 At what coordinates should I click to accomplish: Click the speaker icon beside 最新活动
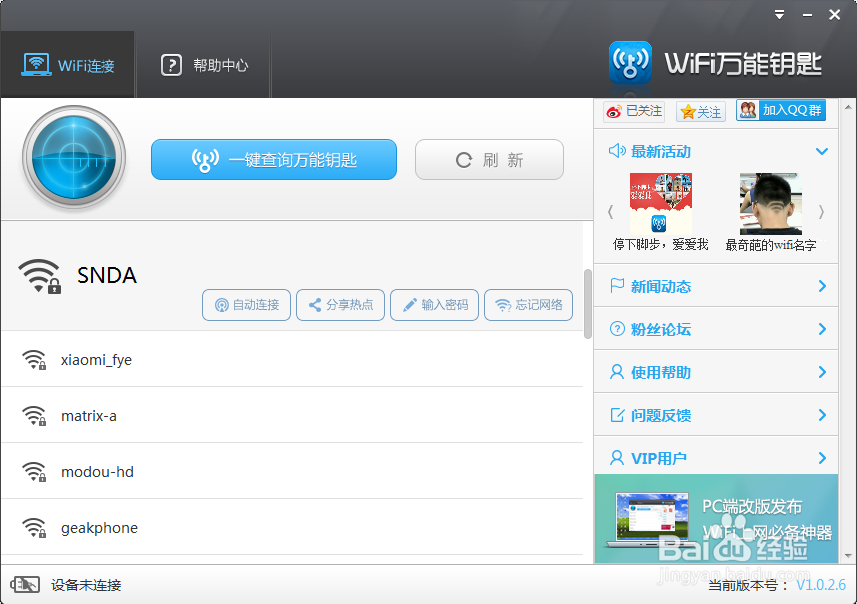(x=617, y=151)
